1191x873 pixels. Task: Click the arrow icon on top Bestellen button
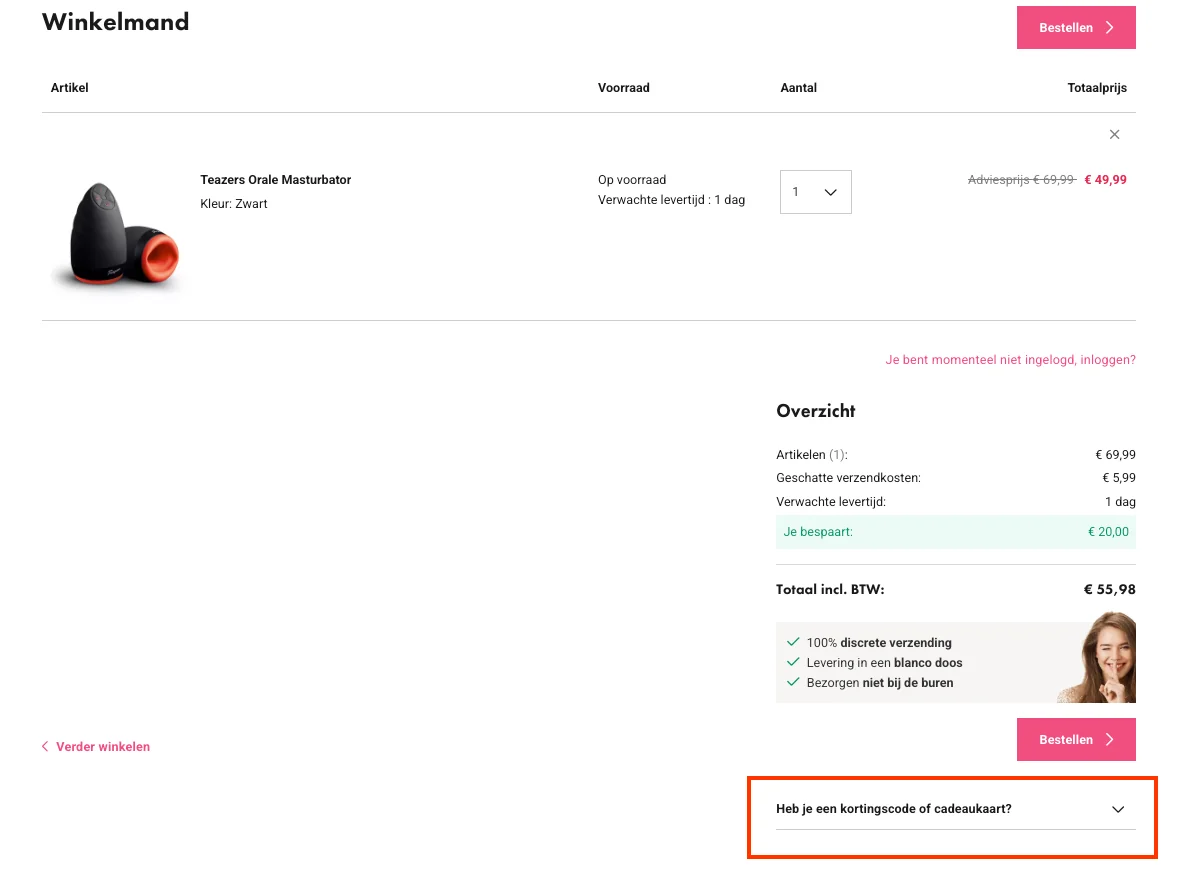point(1110,27)
